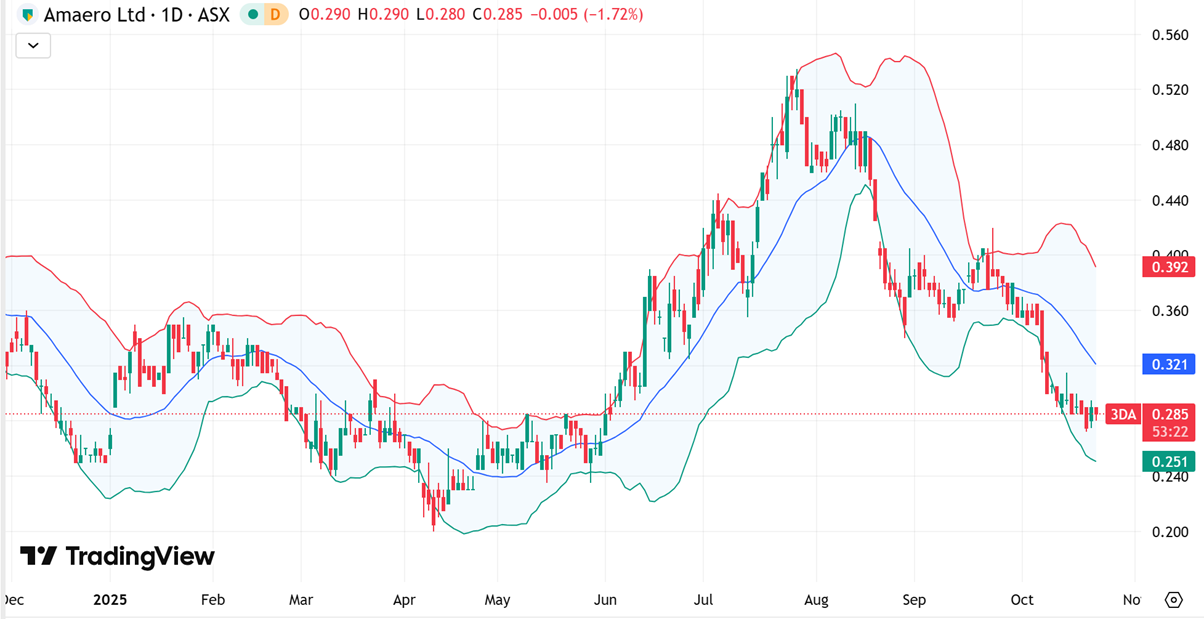Click the Oct label on time axis
1204x619 pixels.
tap(1022, 600)
